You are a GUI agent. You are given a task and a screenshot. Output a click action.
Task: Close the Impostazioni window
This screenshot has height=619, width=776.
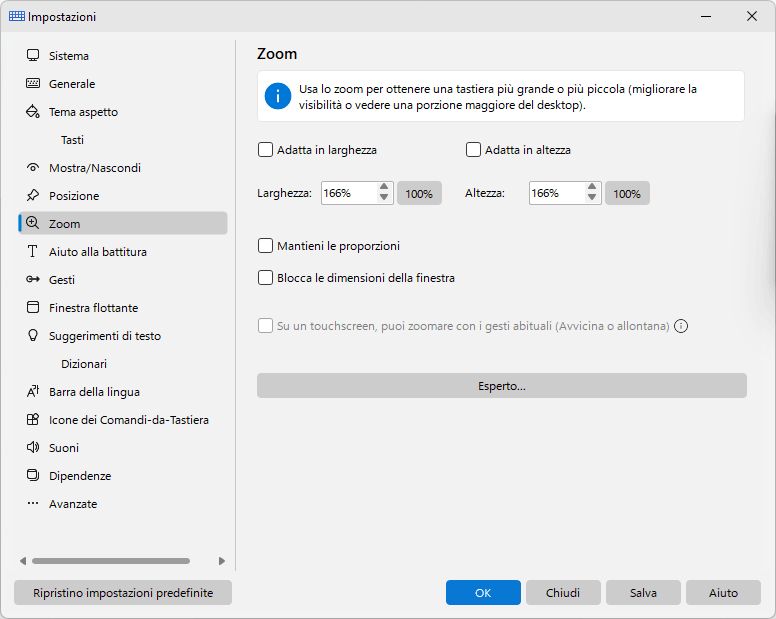pyautogui.click(x=752, y=16)
